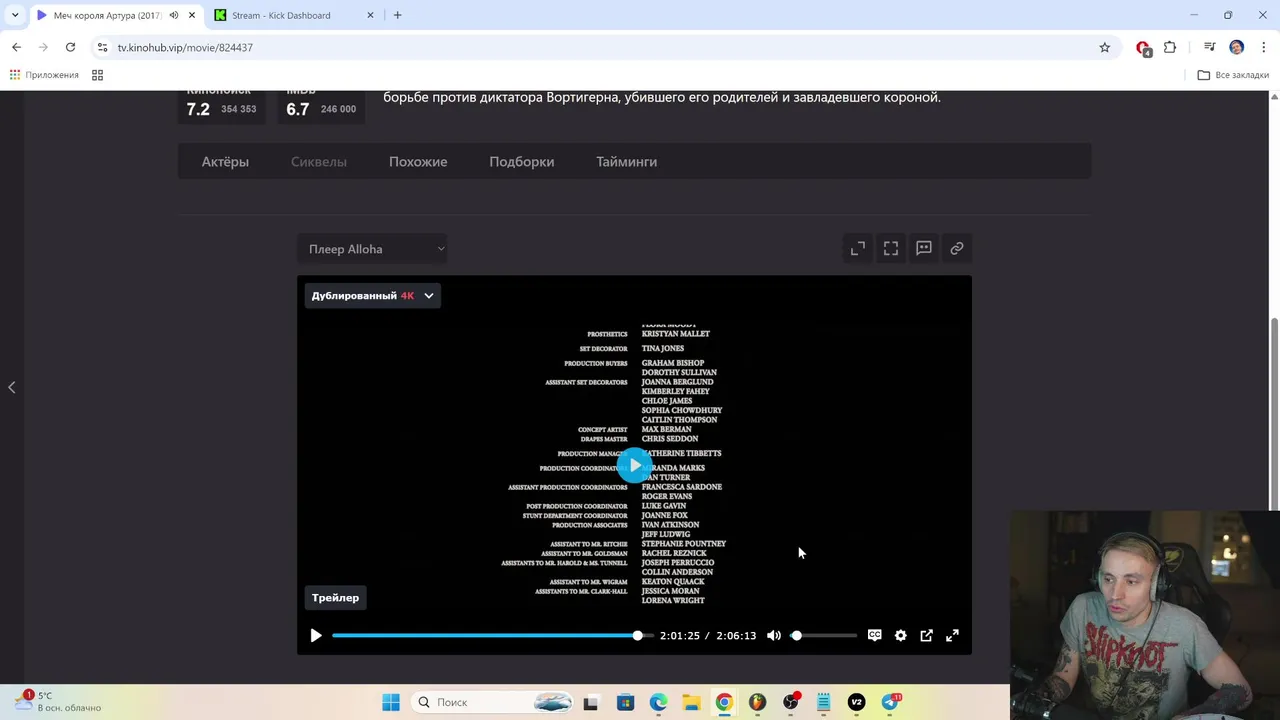
Task: Open the tab search chevron at top left
Action: point(14,15)
